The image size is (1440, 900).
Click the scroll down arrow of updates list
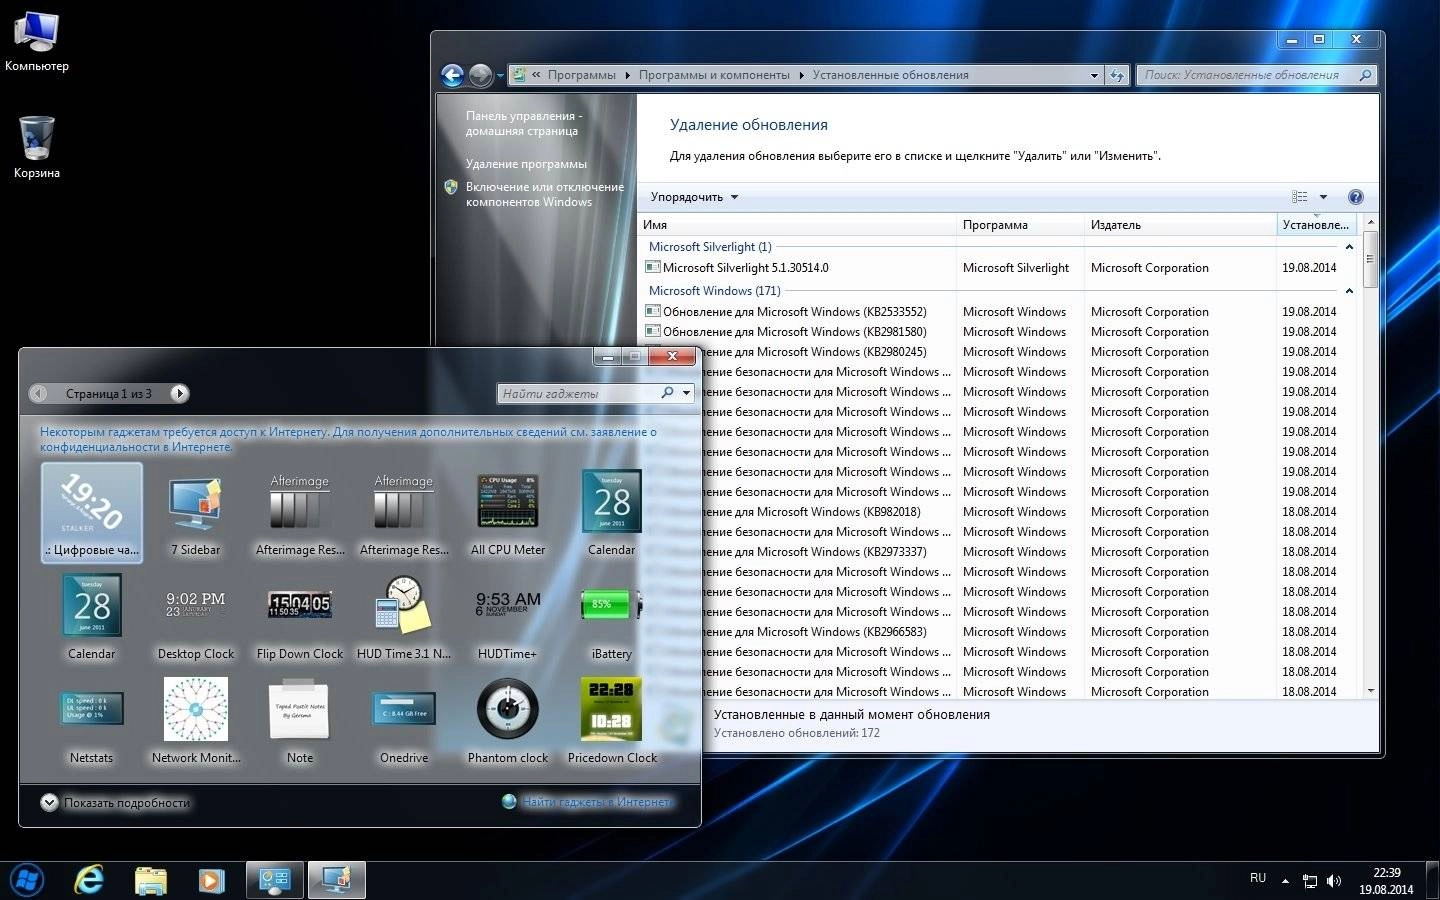tap(1370, 691)
